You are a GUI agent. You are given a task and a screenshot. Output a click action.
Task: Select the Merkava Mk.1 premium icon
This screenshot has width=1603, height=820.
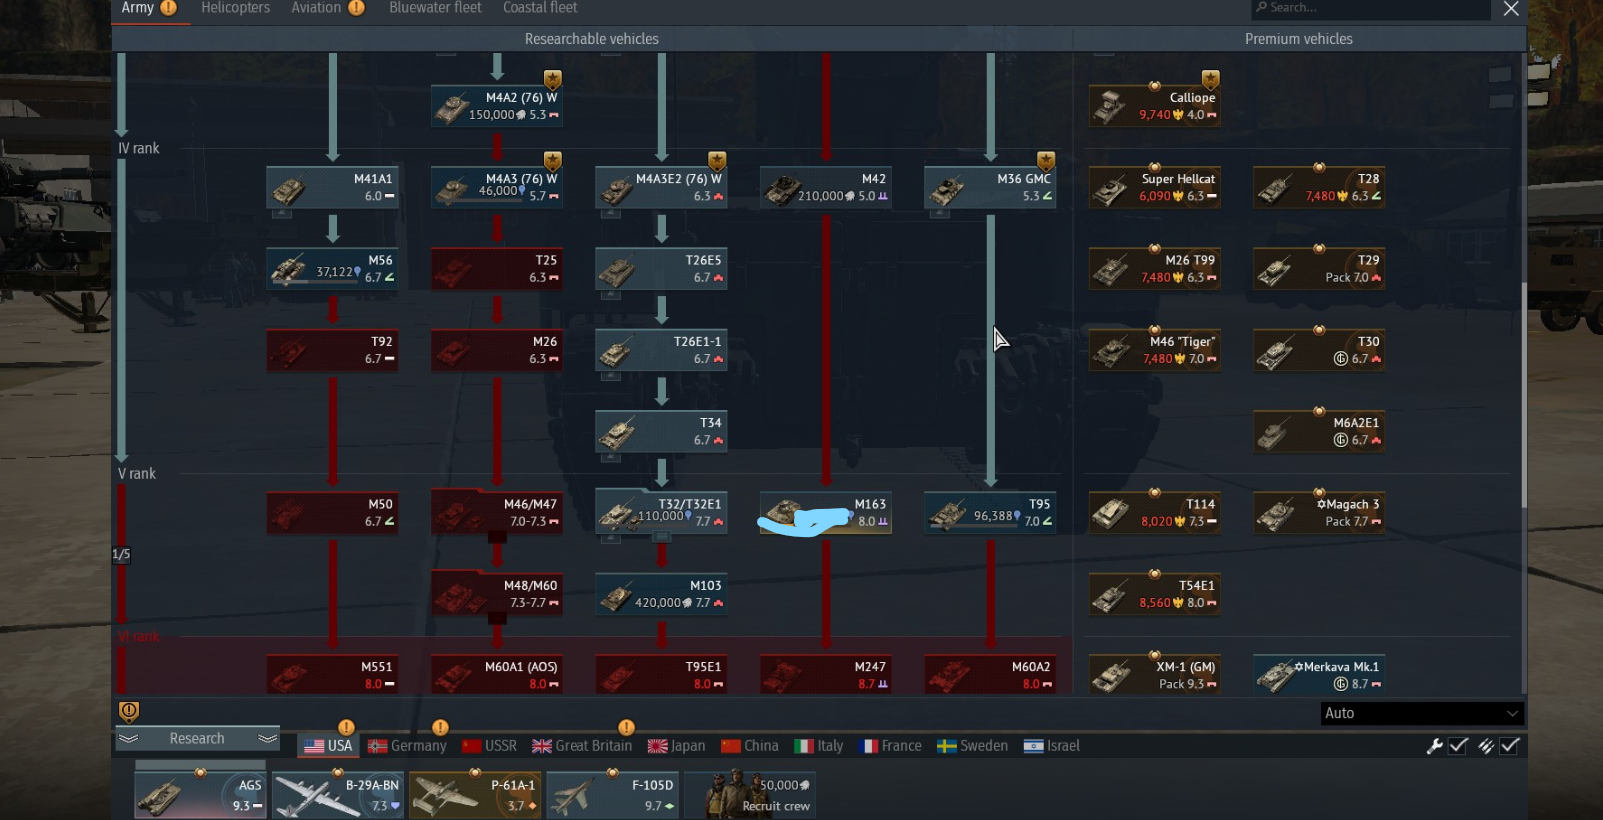[1319, 675]
